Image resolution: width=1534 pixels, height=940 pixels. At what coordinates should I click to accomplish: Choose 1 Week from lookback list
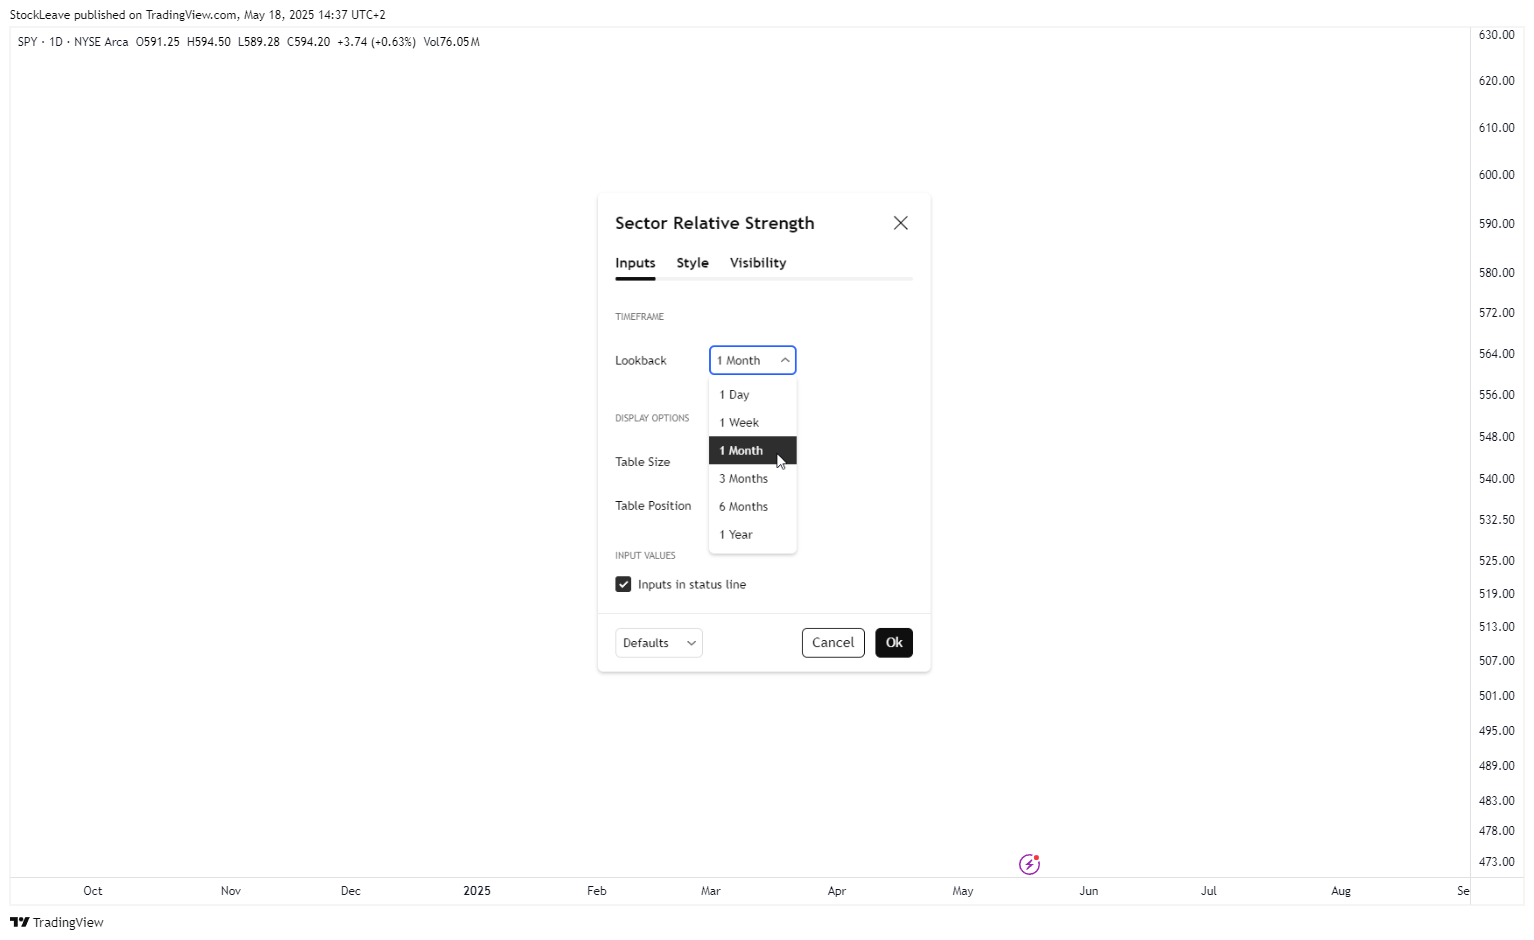coord(752,423)
